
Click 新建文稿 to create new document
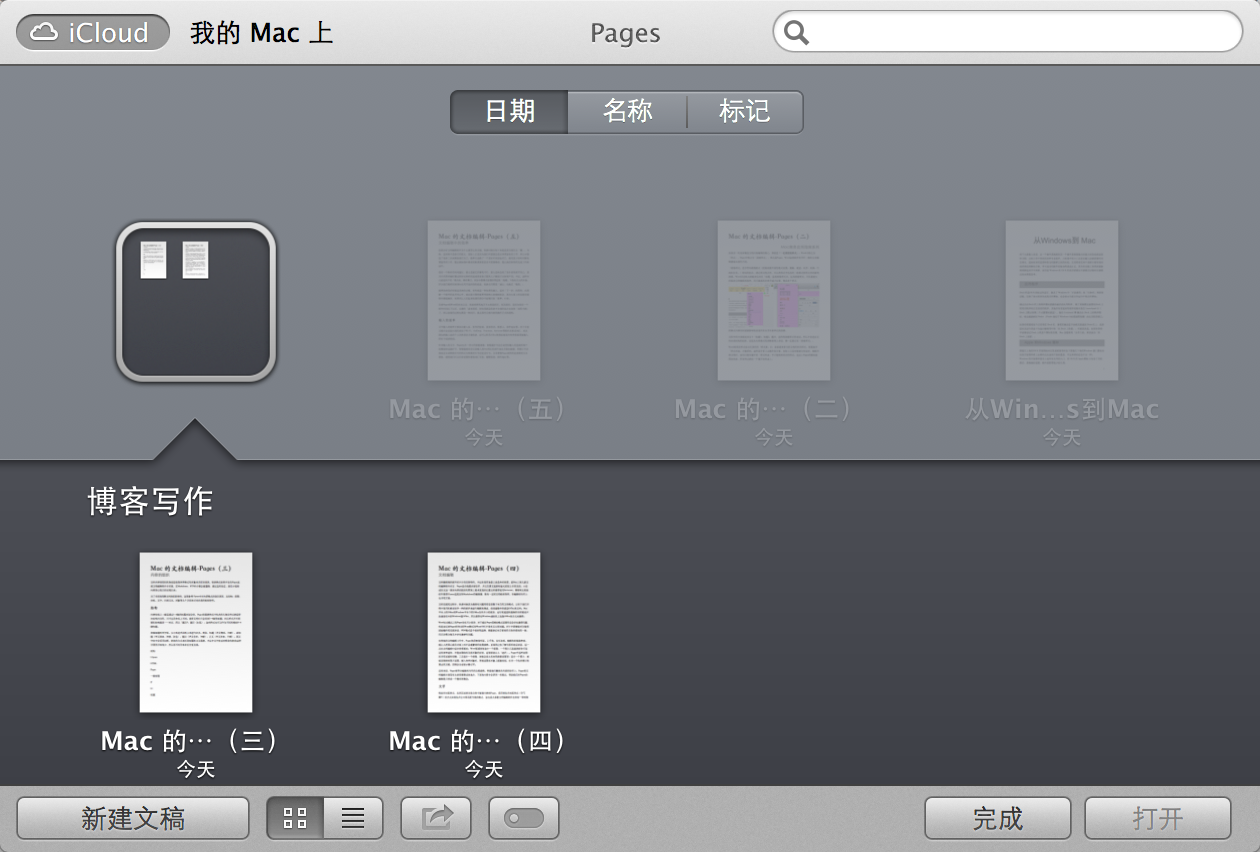(133, 818)
